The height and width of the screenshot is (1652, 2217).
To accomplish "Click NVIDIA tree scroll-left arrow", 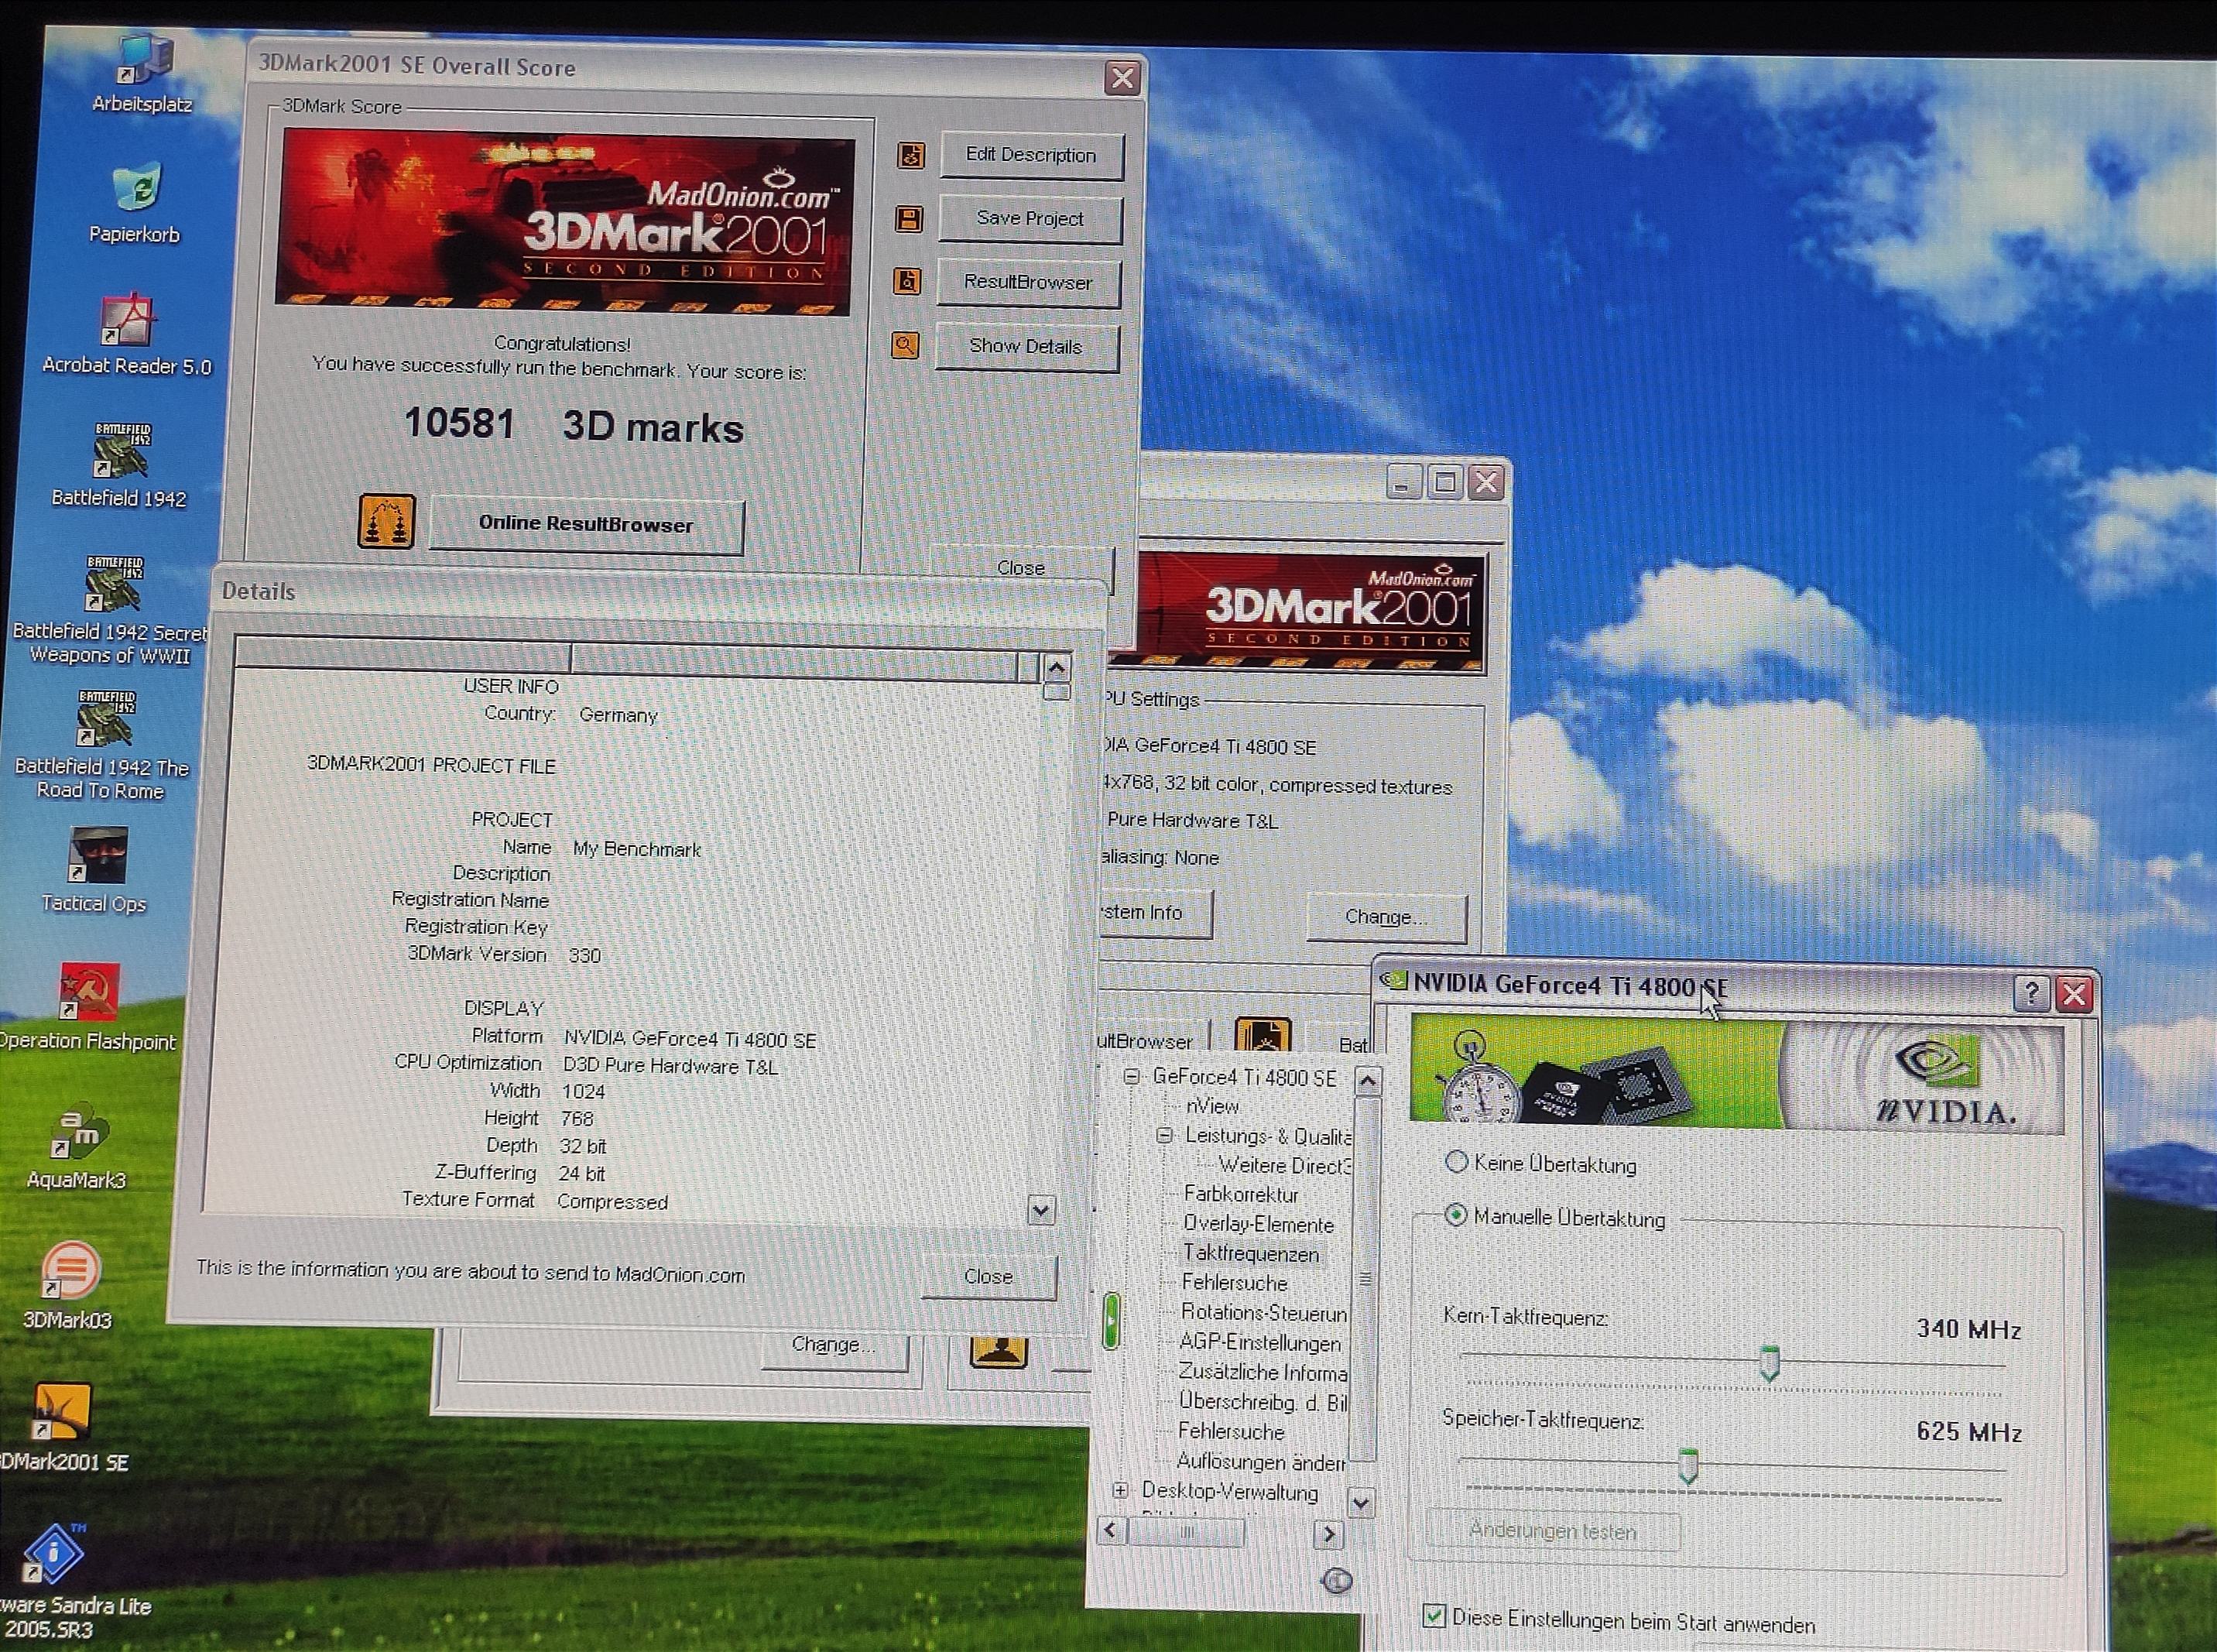I will click(x=1111, y=1530).
